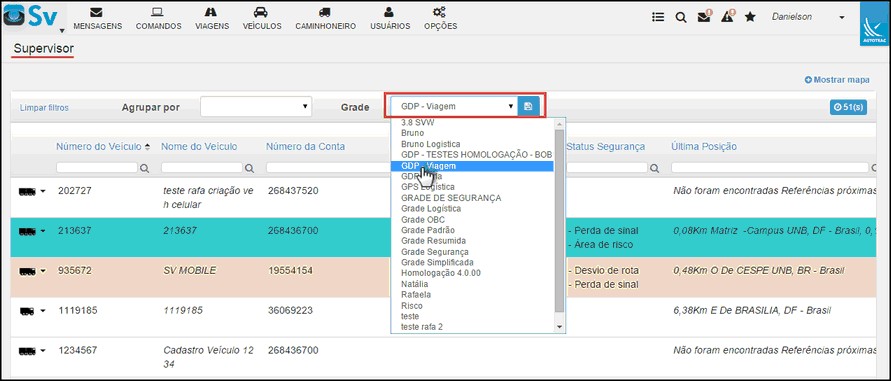Screen dimensions: 891x381
Task: Click the Status Segurança filter field
Action: [607, 168]
